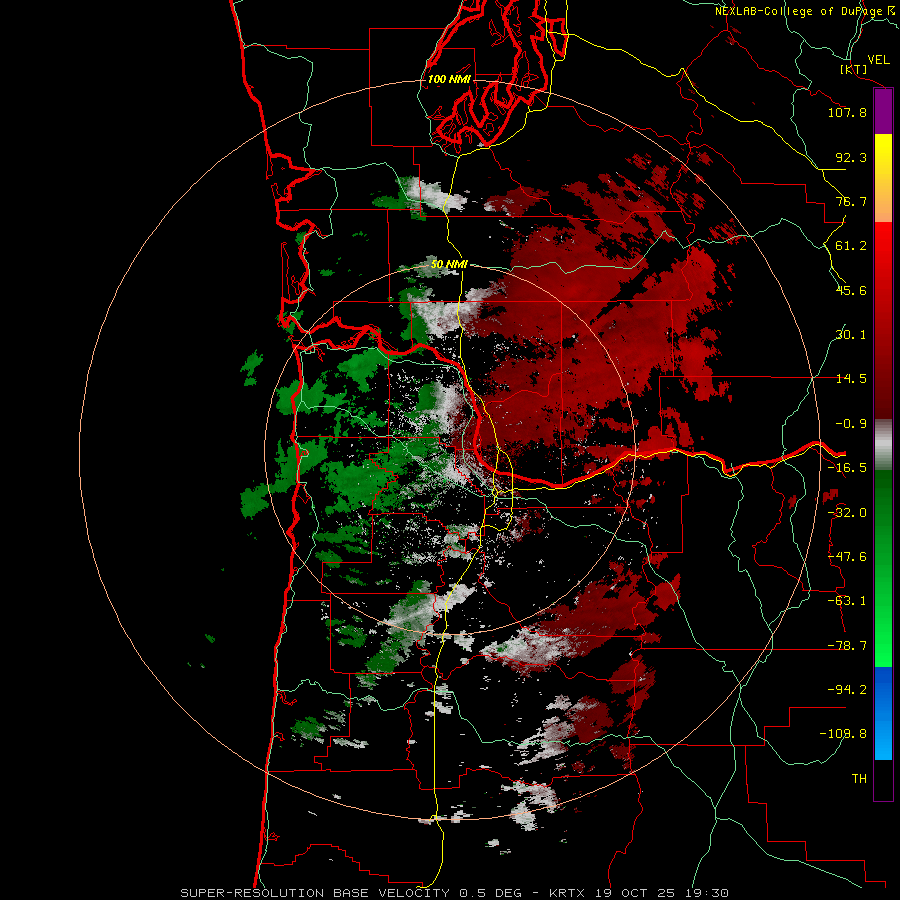Viewport: 900px width, 900px height.
Task: Click the -94.2 velocity scale value
Action: point(847,690)
